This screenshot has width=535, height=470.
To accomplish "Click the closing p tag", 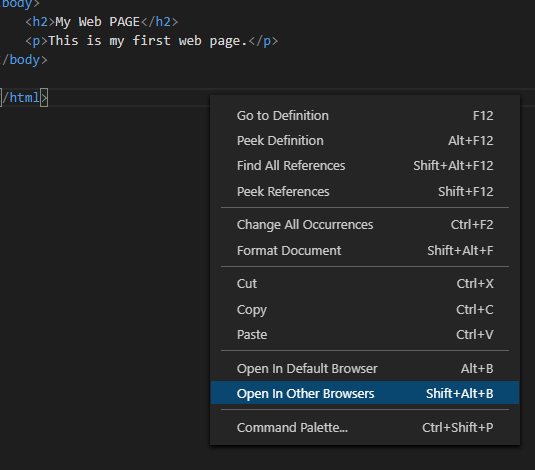I will (x=263, y=41).
